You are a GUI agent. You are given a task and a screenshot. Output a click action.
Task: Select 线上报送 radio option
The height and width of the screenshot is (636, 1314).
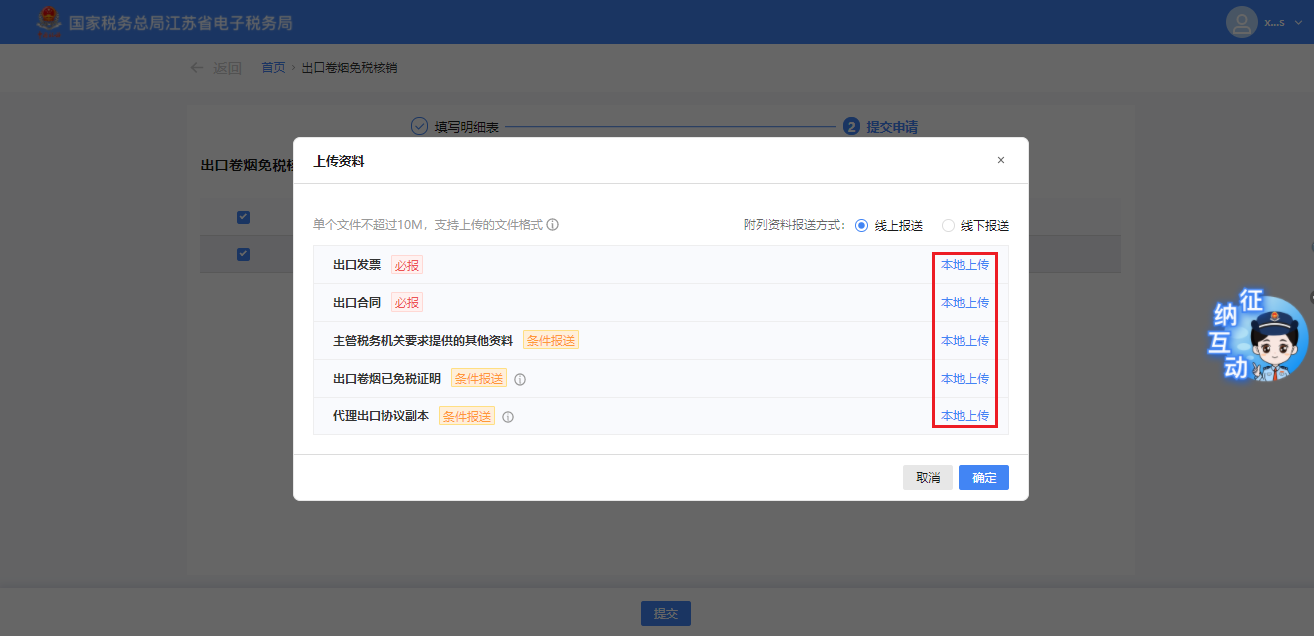pyautogui.click(x=861, y=226)
